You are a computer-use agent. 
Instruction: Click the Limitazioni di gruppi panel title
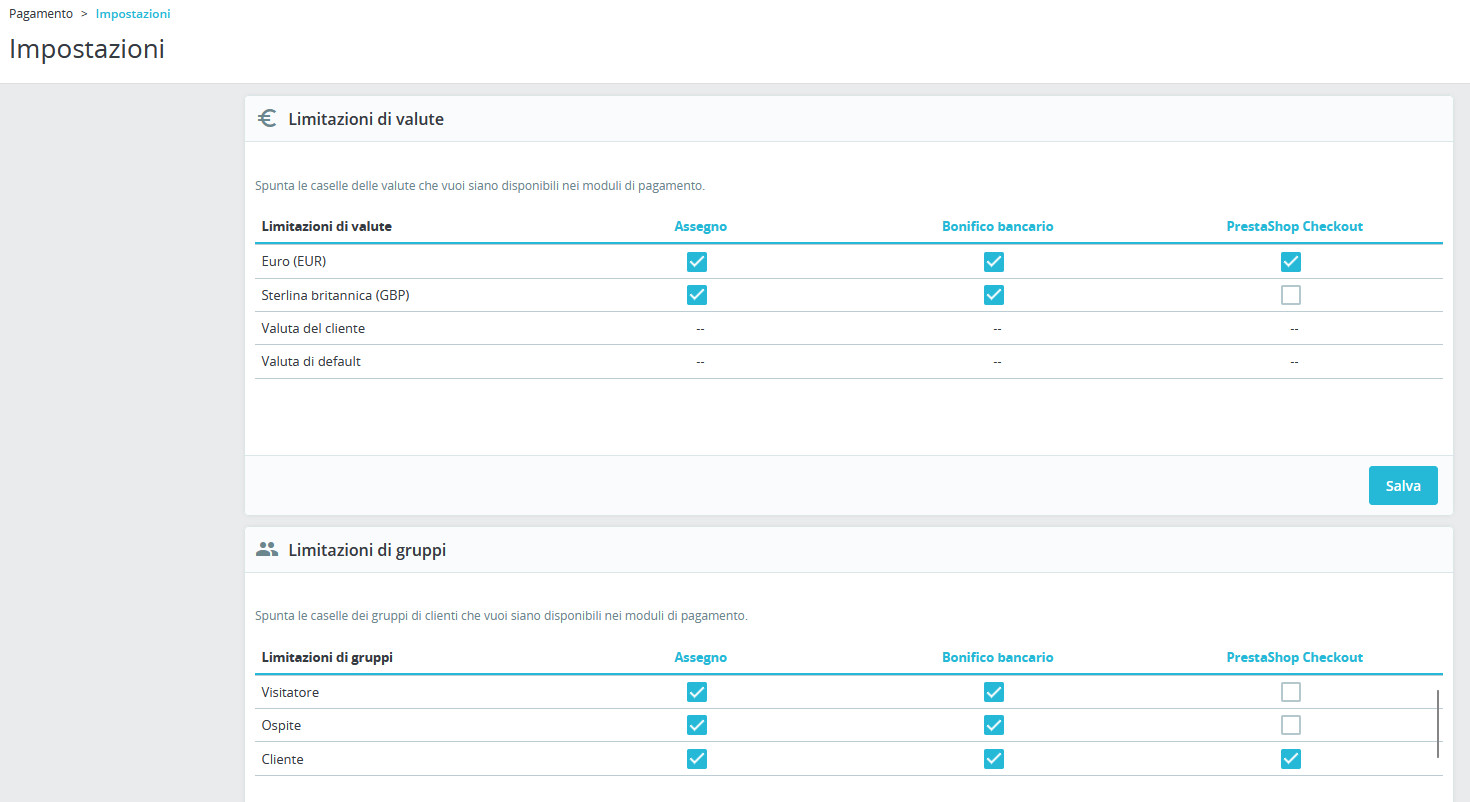coord(367,550)
